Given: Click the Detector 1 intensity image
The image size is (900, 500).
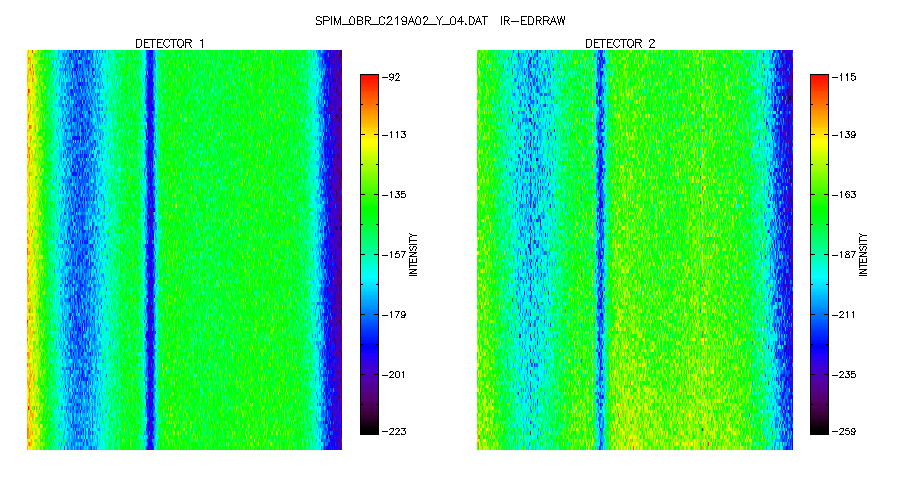Looking at the screenshot, I should click(x=184, y=250).
